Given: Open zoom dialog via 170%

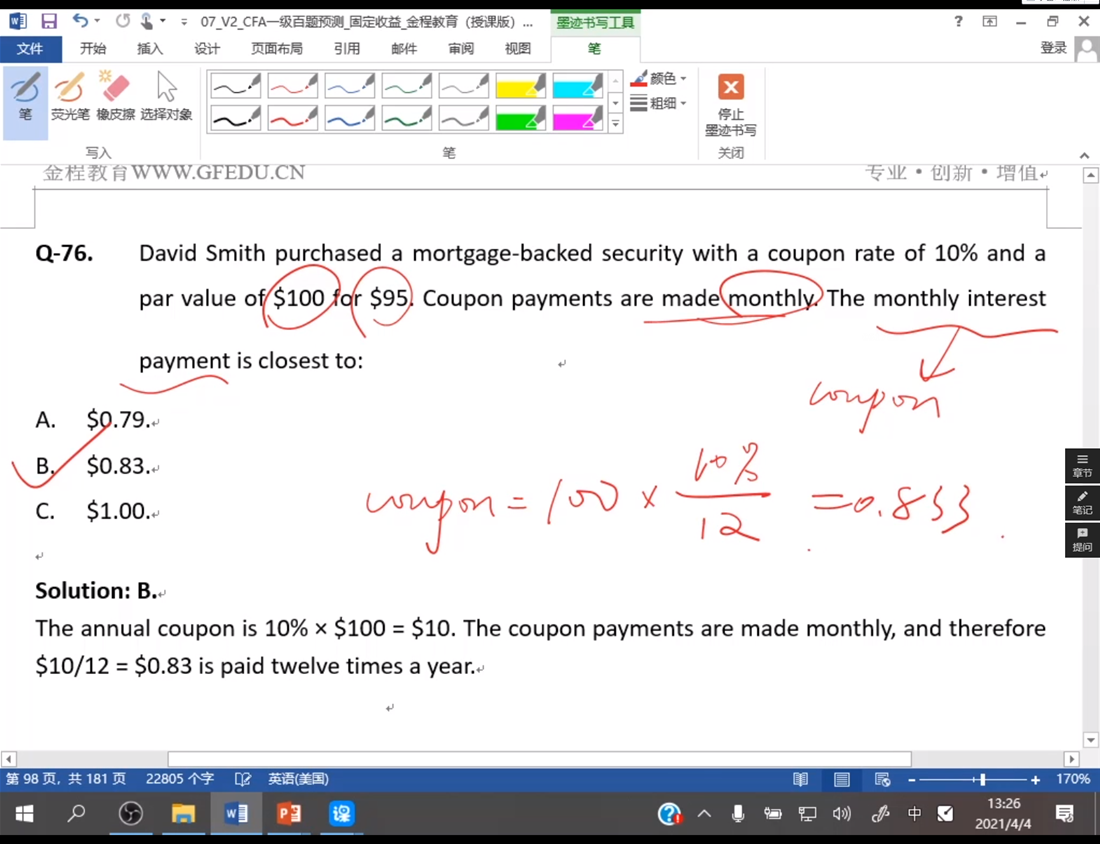Looking at the screenshot, I should pos(1073,779).
